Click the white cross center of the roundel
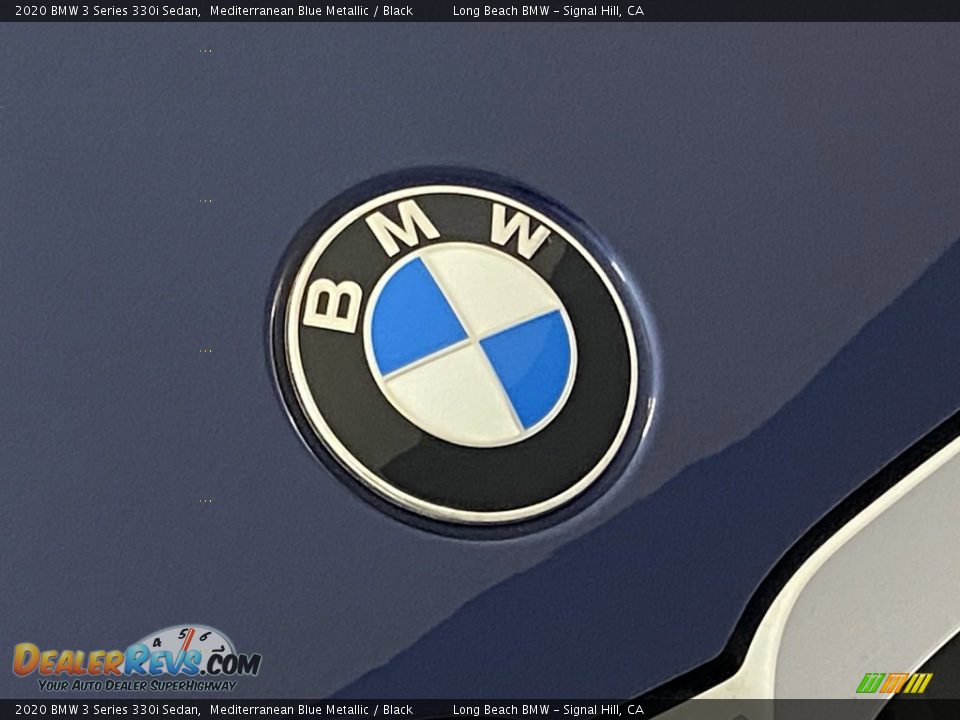This screenshot has height=720, width=960. (x=470, y=343)
